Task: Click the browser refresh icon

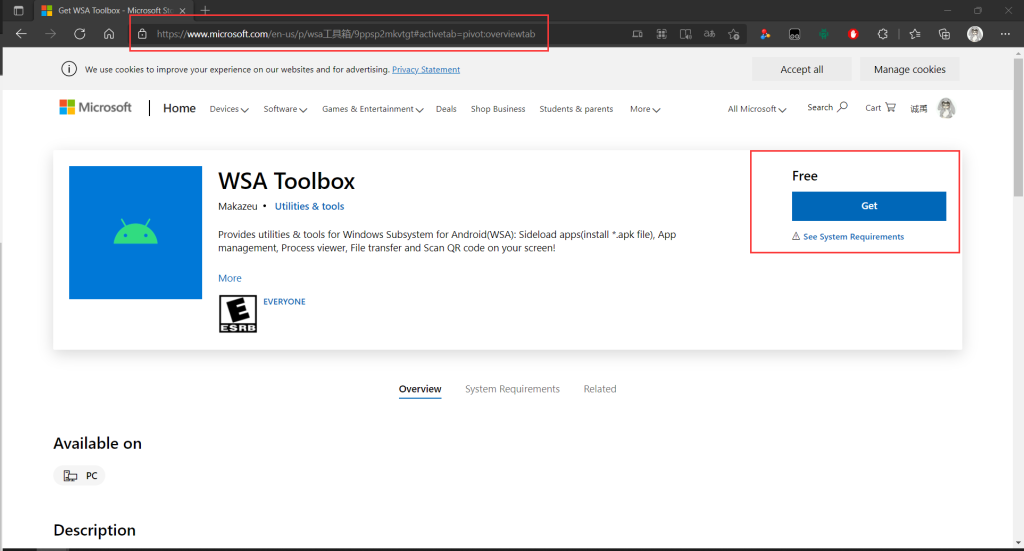Action: click(x=80, y=34)
